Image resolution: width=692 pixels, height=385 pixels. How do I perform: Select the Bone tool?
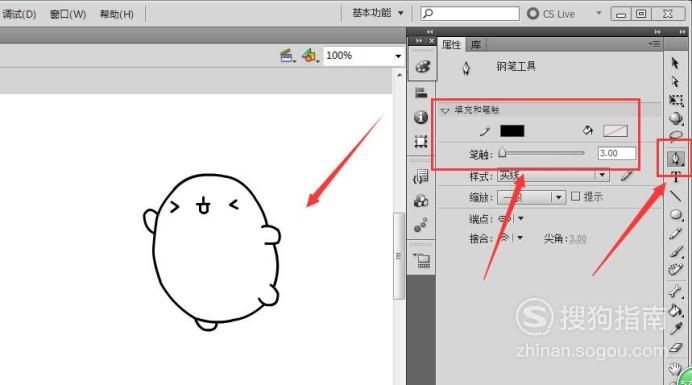[x=676, y=291]
